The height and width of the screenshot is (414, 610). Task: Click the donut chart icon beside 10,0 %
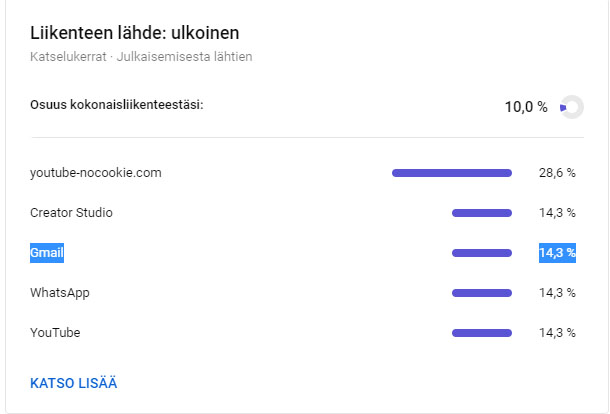tap(571, 107)
